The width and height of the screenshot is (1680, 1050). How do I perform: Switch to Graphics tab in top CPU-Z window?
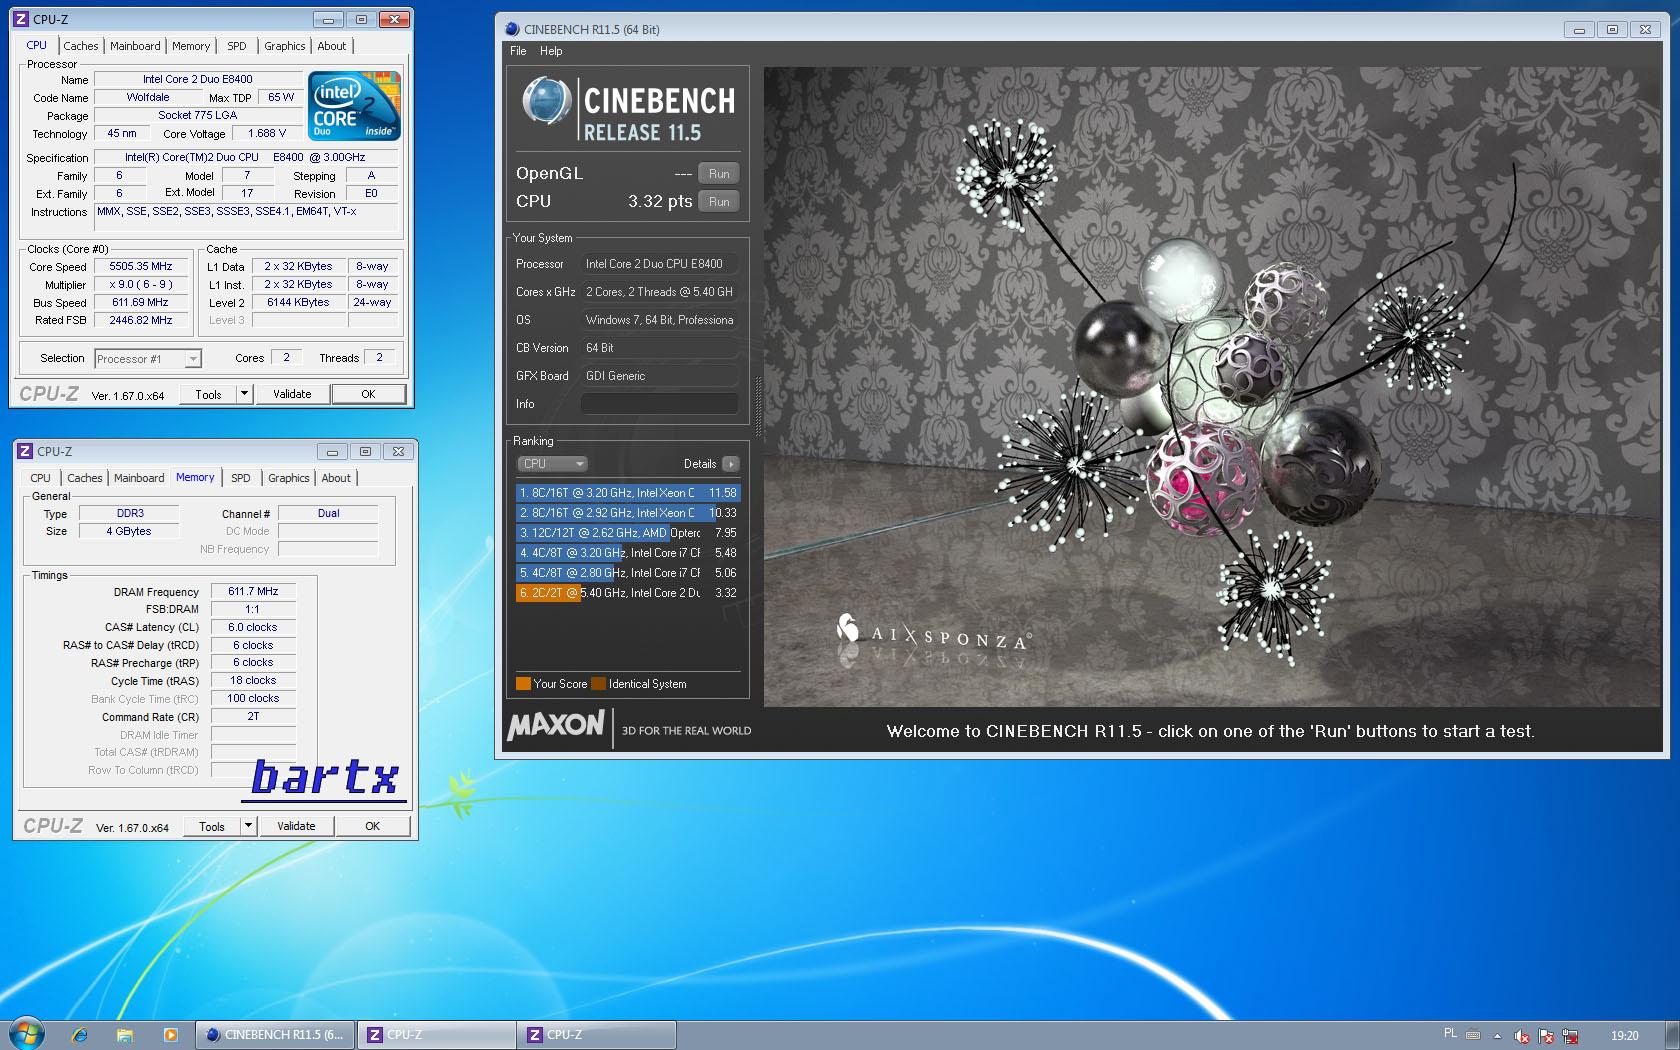tap(285, 46)
